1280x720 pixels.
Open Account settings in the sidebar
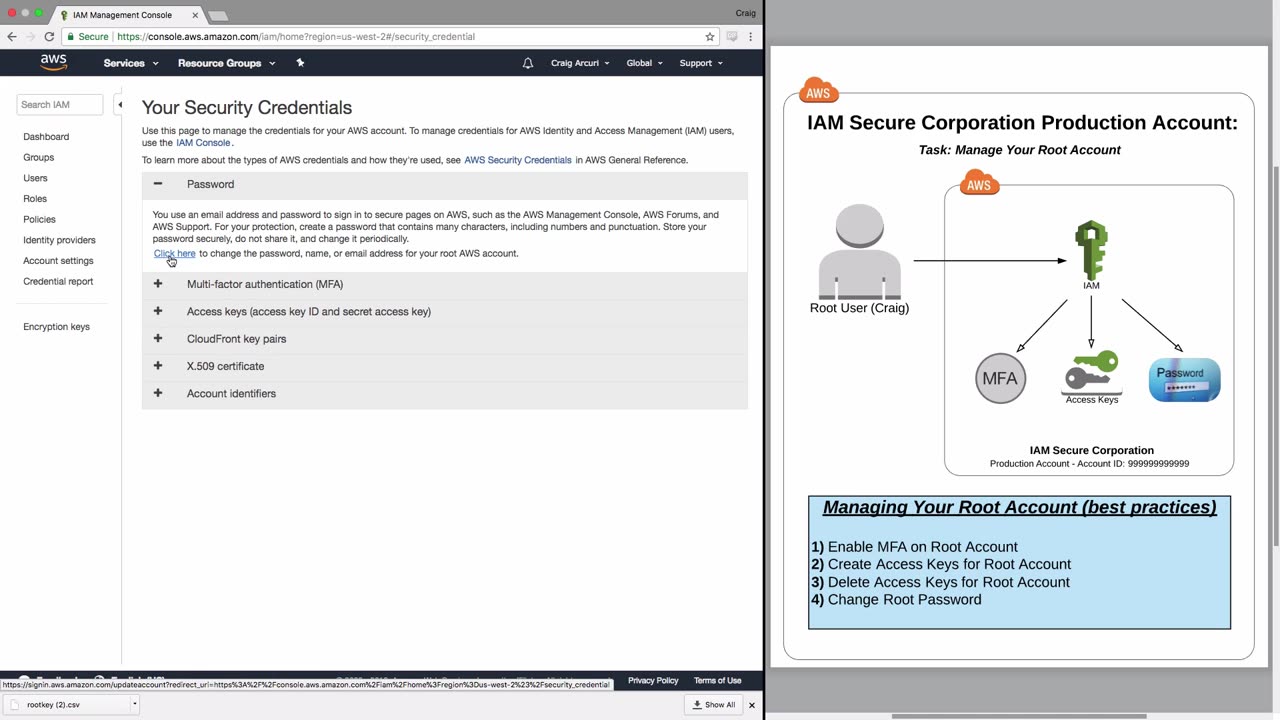[58, 261]
